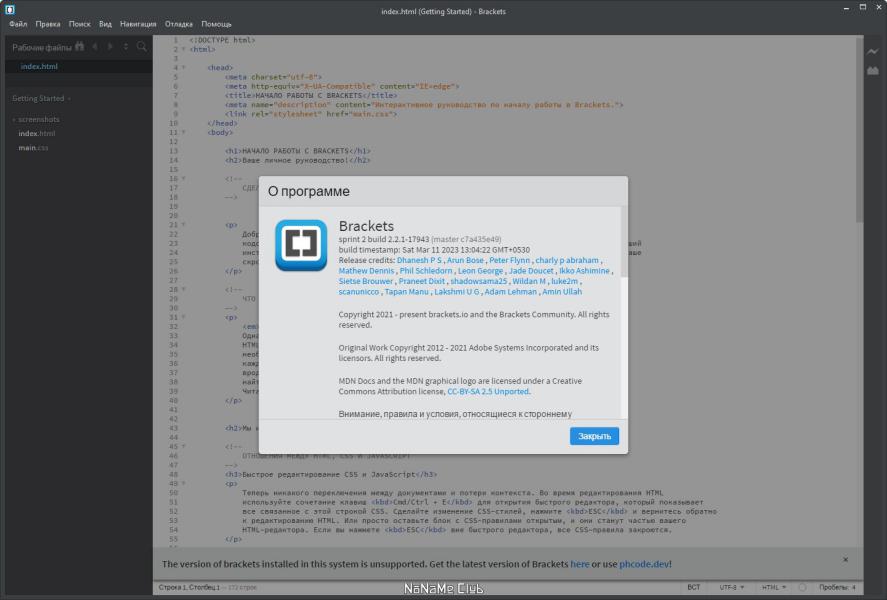Click the Brackets logo in the About dialog

(301, 245)
